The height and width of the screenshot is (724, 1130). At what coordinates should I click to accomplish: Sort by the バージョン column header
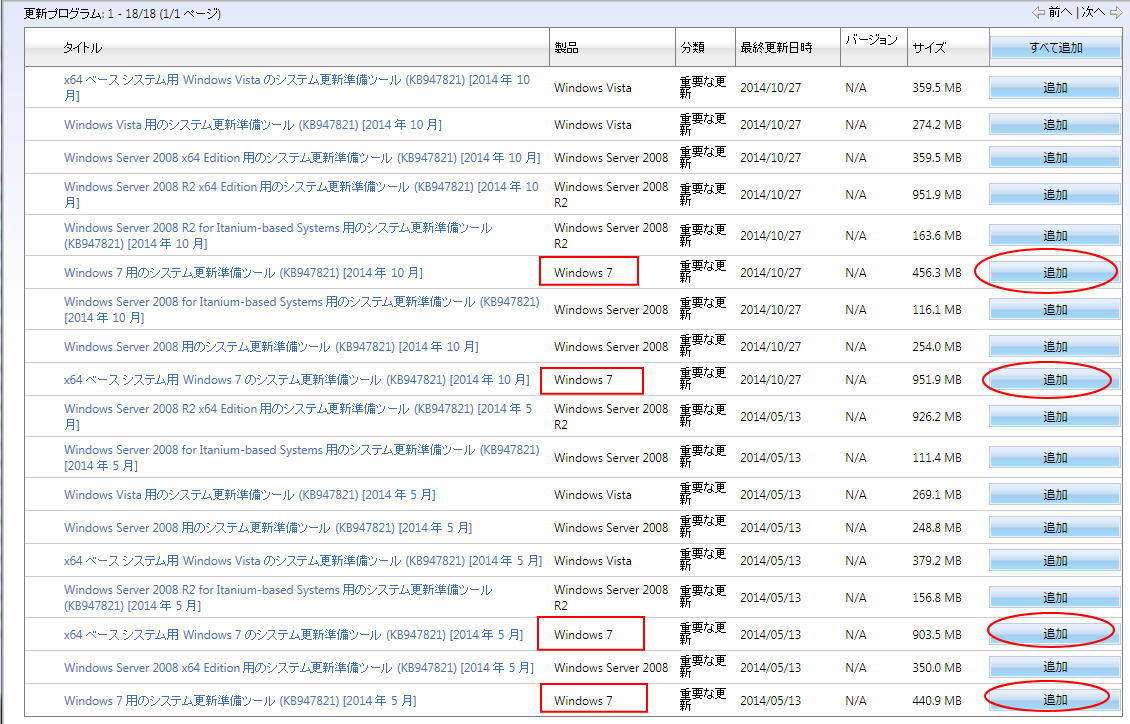[871, 40]
